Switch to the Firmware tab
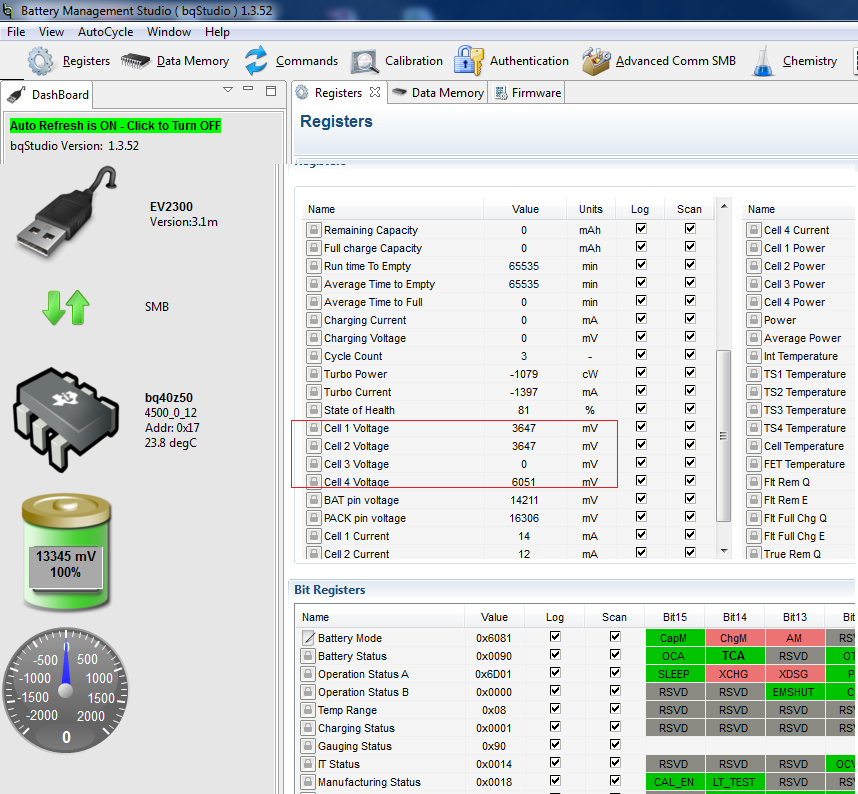 click(529, 92)
